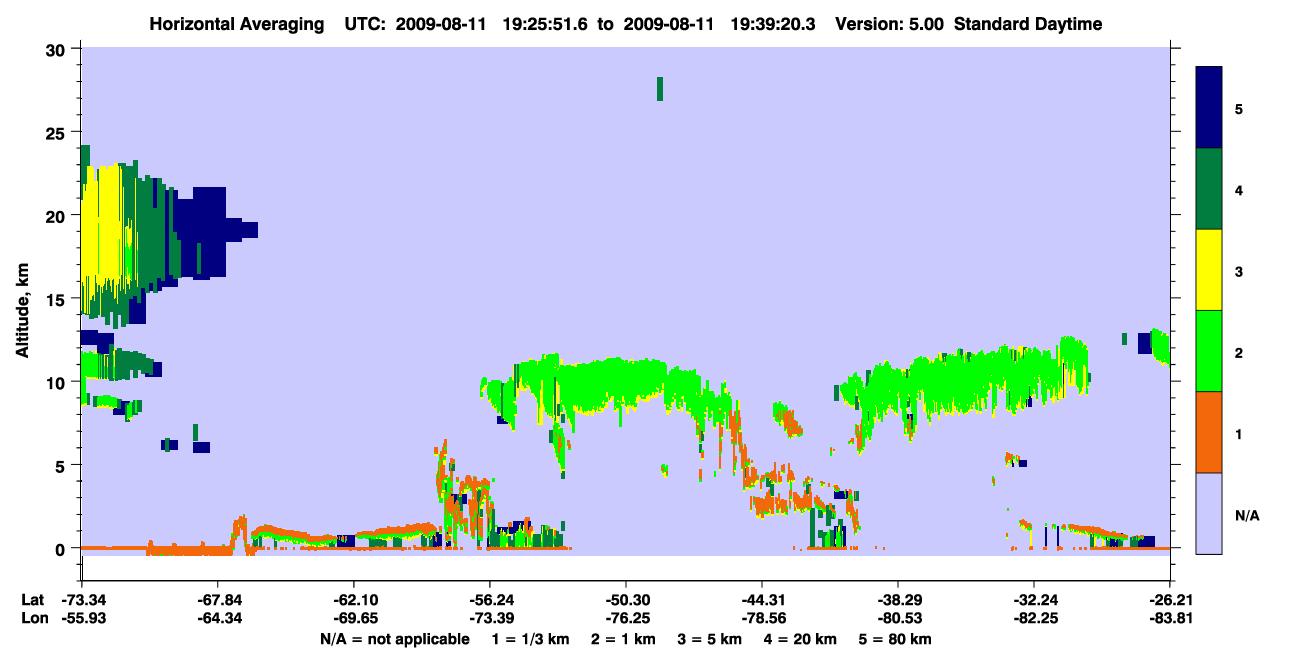Click the colorbar label 1
Viewport: 1300px width, 667px height.
pos(1239,433)
